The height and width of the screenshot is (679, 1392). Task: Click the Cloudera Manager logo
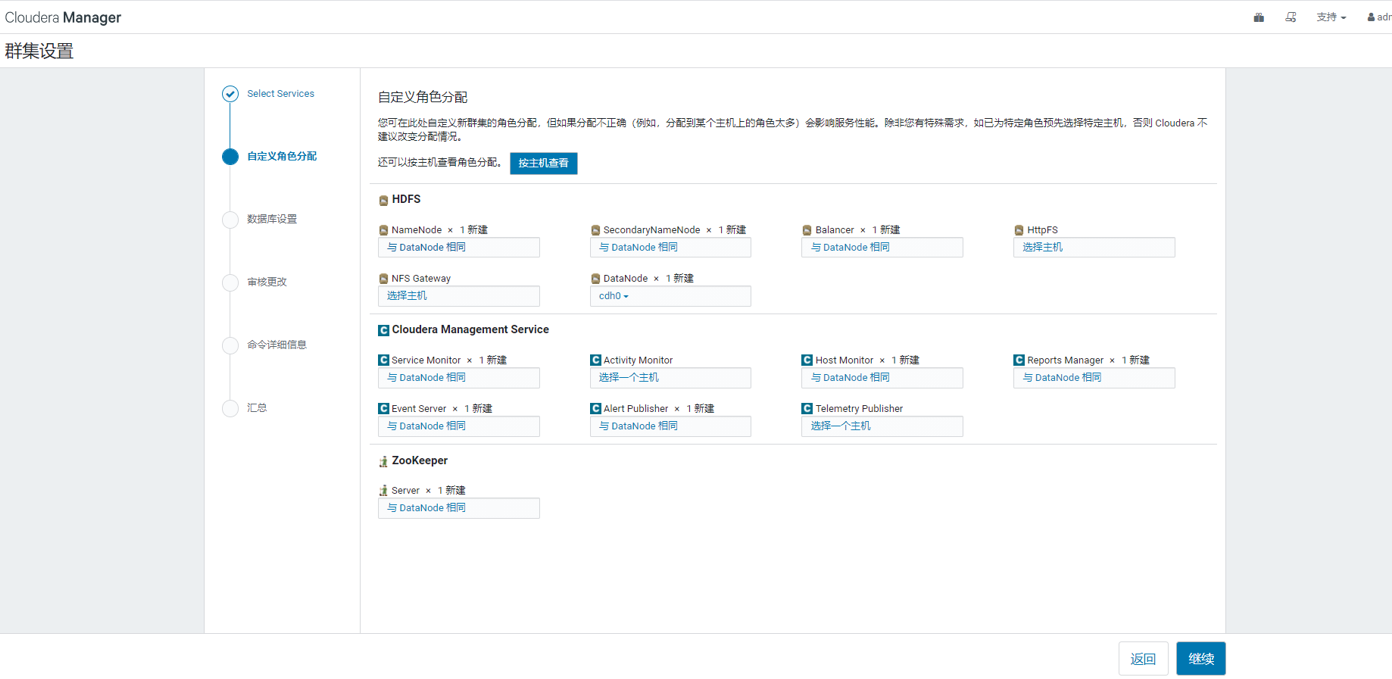63,17
